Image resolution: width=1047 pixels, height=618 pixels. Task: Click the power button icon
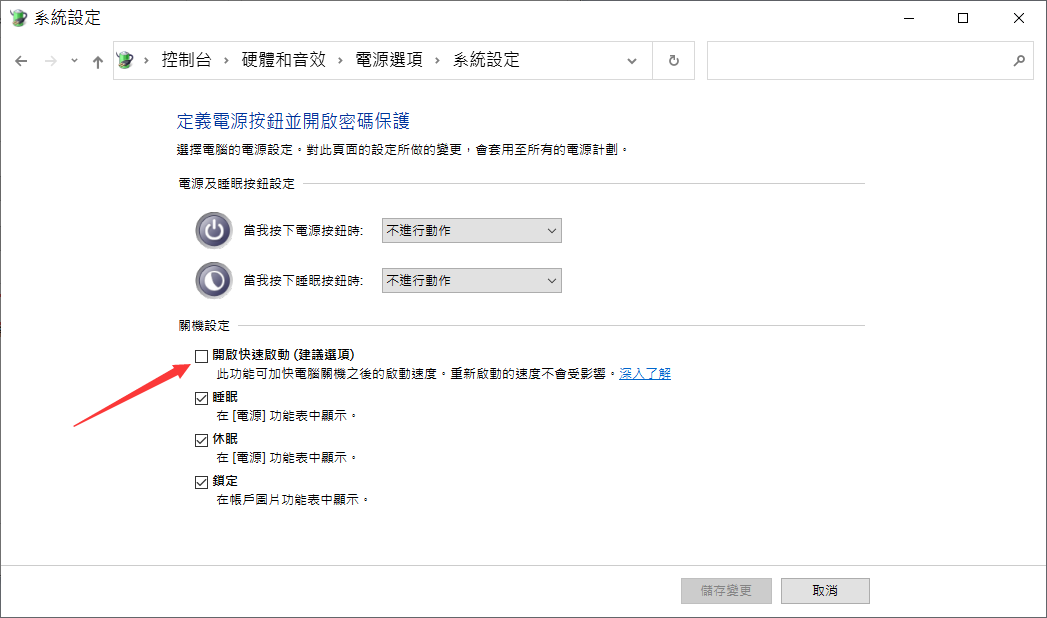click(214, 231)
